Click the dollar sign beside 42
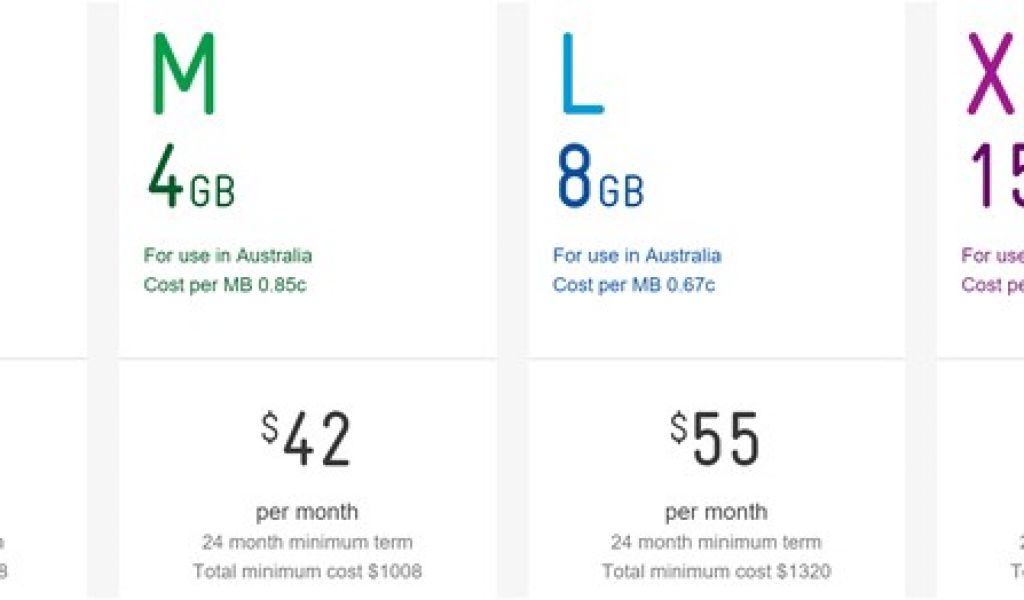The image size is (1024, 600). 269,428
